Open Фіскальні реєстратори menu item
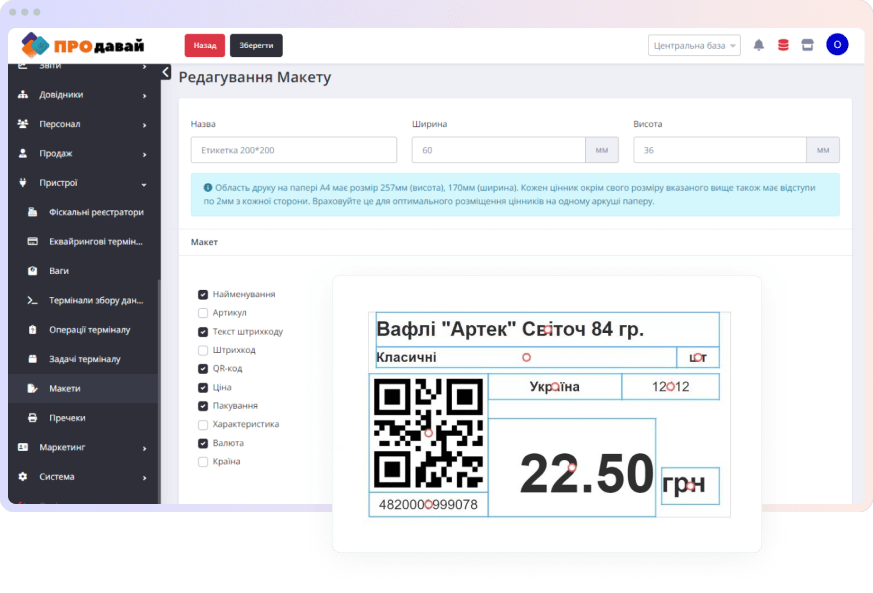The width and height of the screenshot is (873, 593). (84, 212)
